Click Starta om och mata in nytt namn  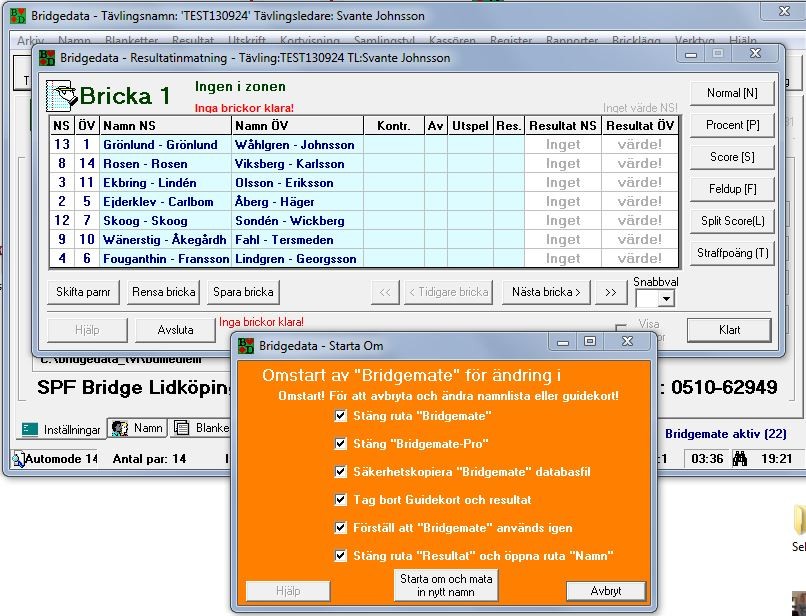(x=446, y=585)
